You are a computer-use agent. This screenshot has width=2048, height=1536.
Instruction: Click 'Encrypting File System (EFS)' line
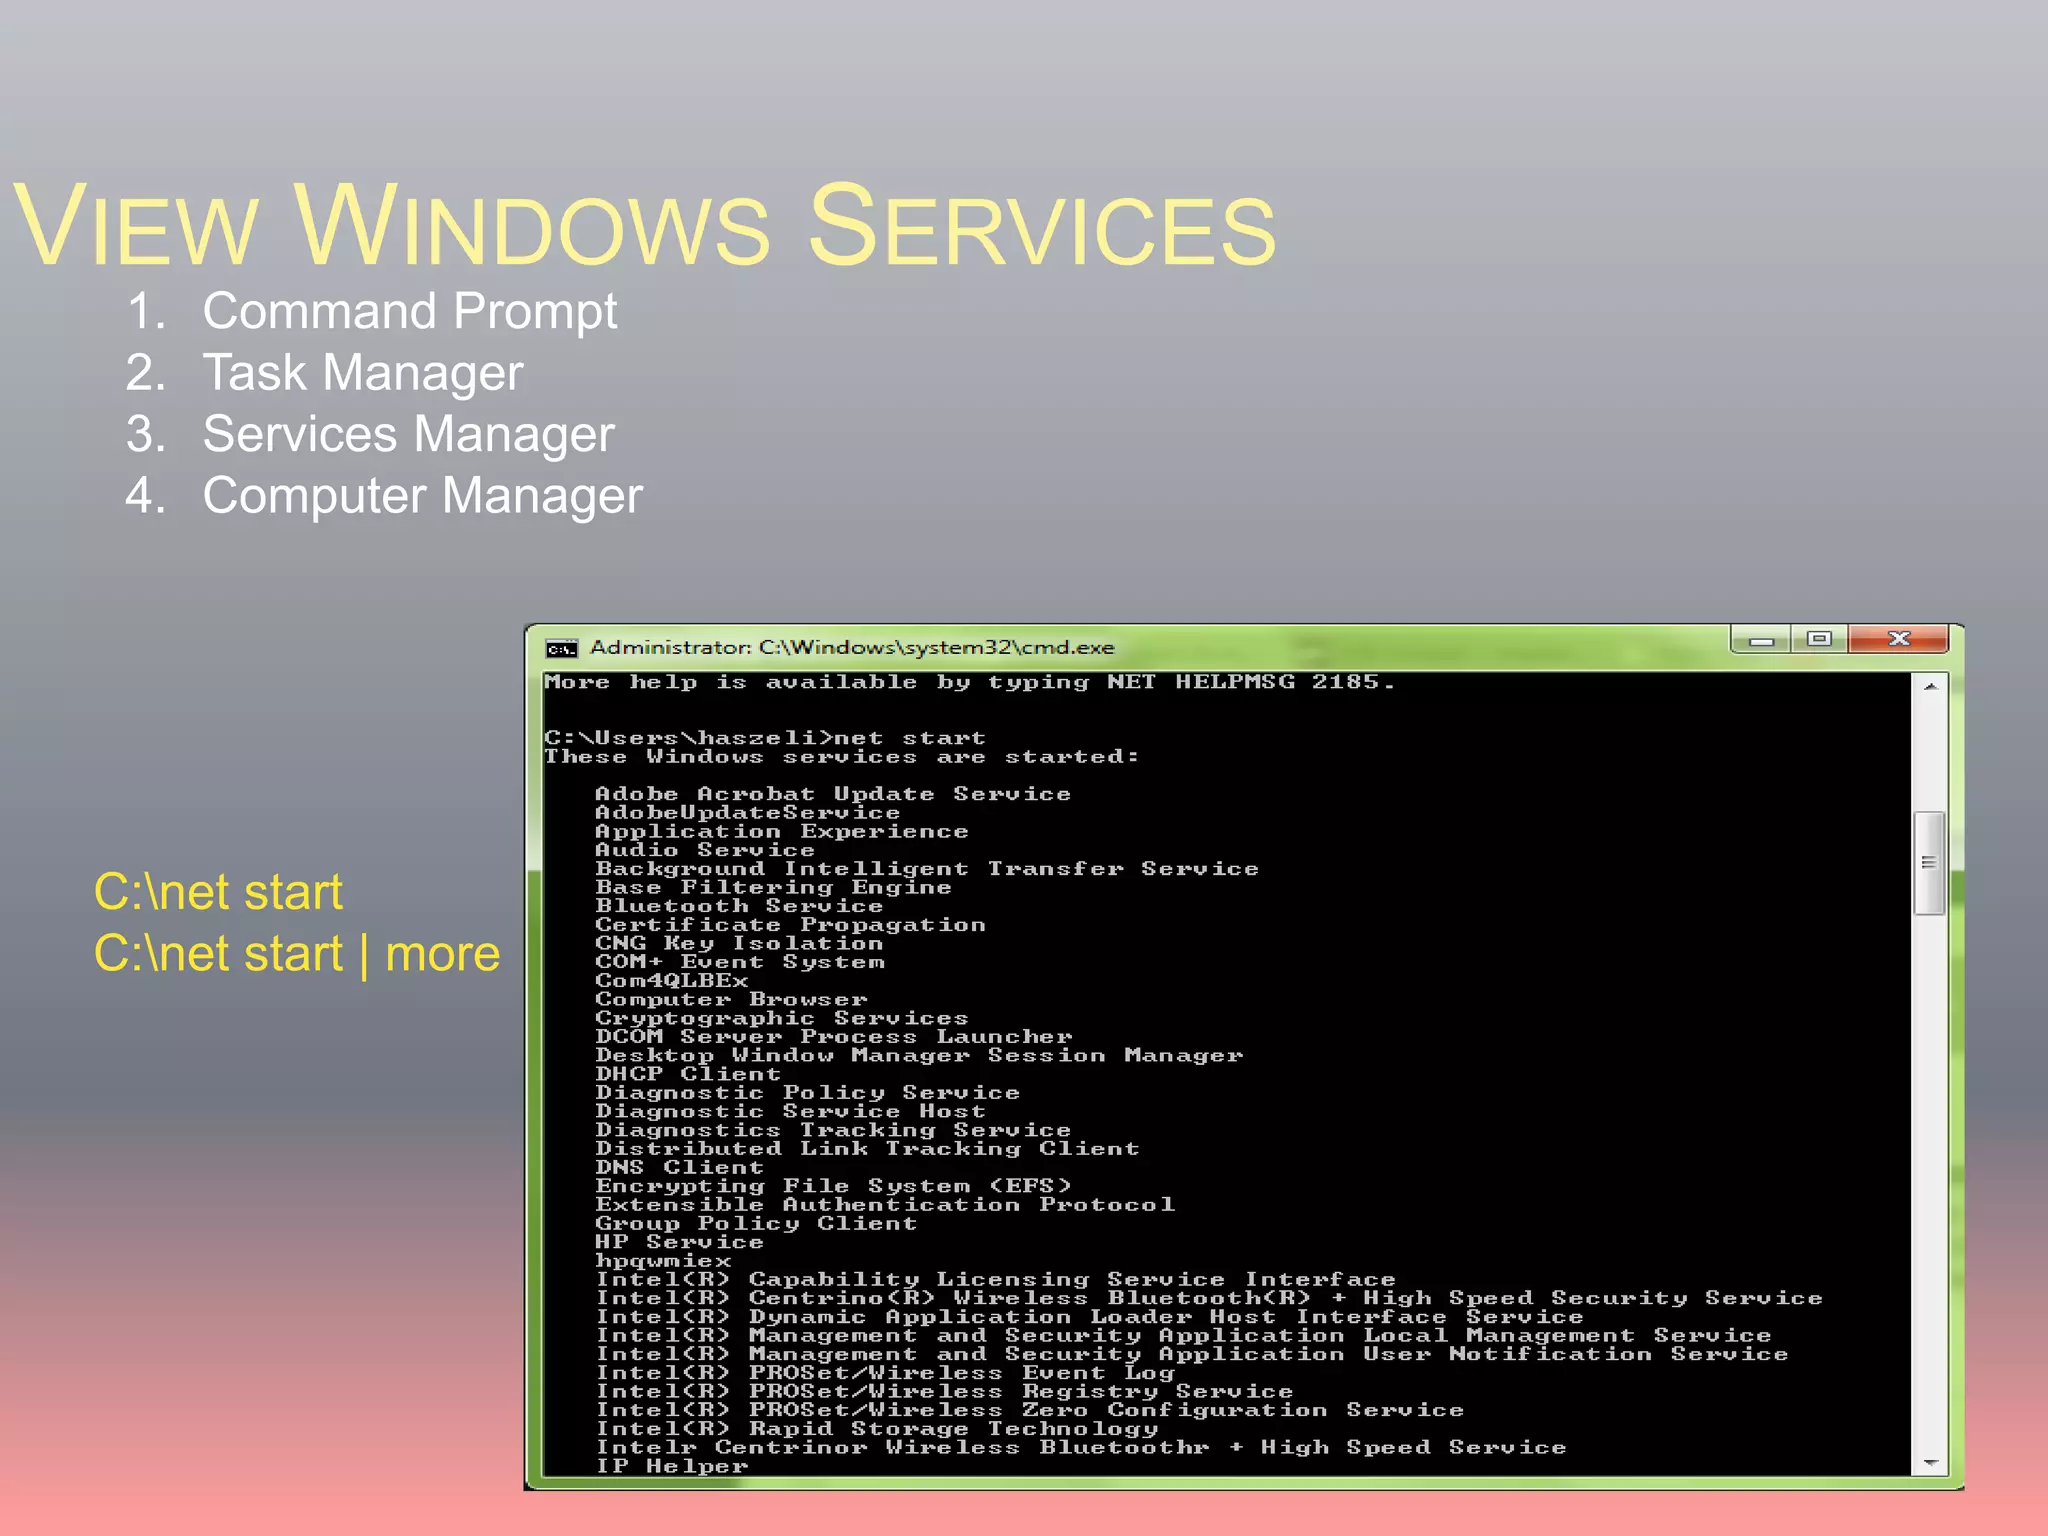pyautogui.click(x=833, y=1186)
